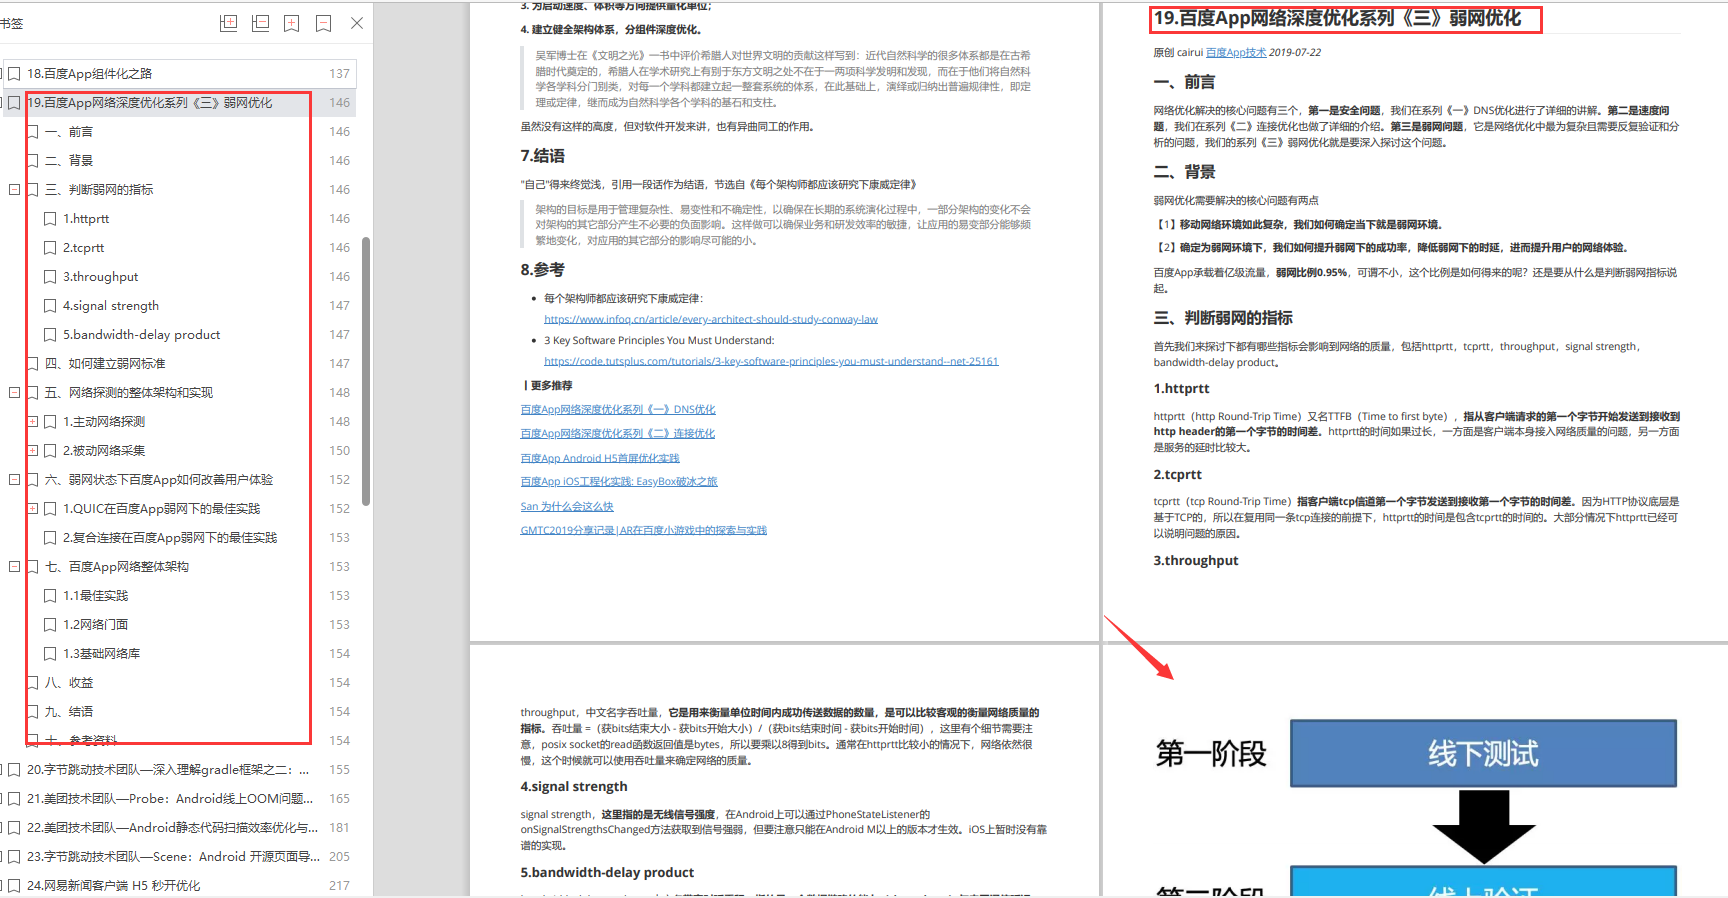Collapse the 六、弱网状态下百度App node

tap(14, 479)
